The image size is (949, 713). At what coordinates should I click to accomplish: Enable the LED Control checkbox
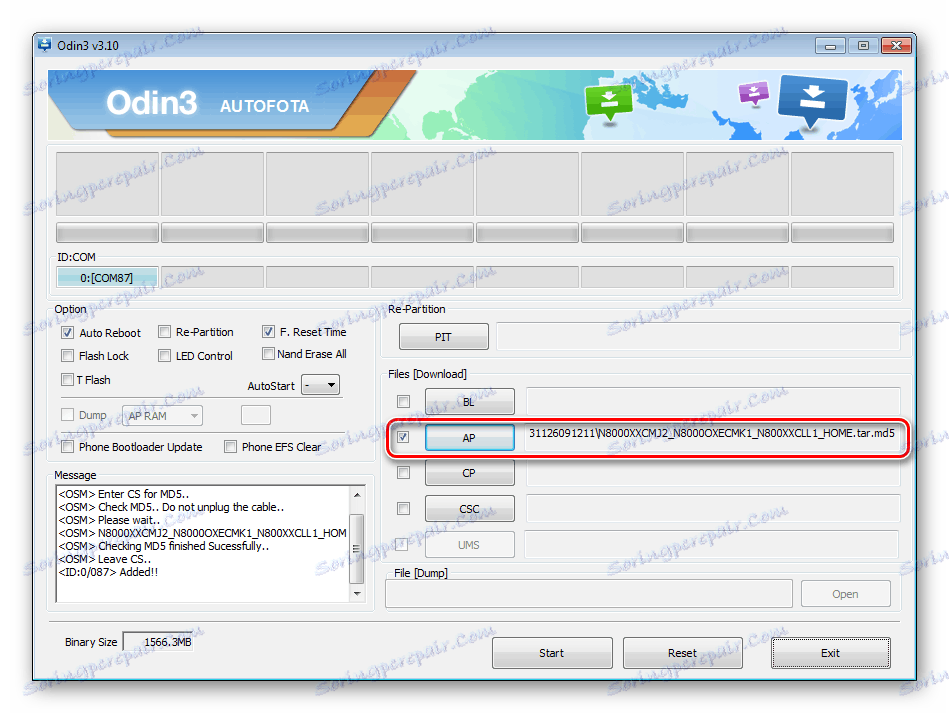click(x=164, y=356)
